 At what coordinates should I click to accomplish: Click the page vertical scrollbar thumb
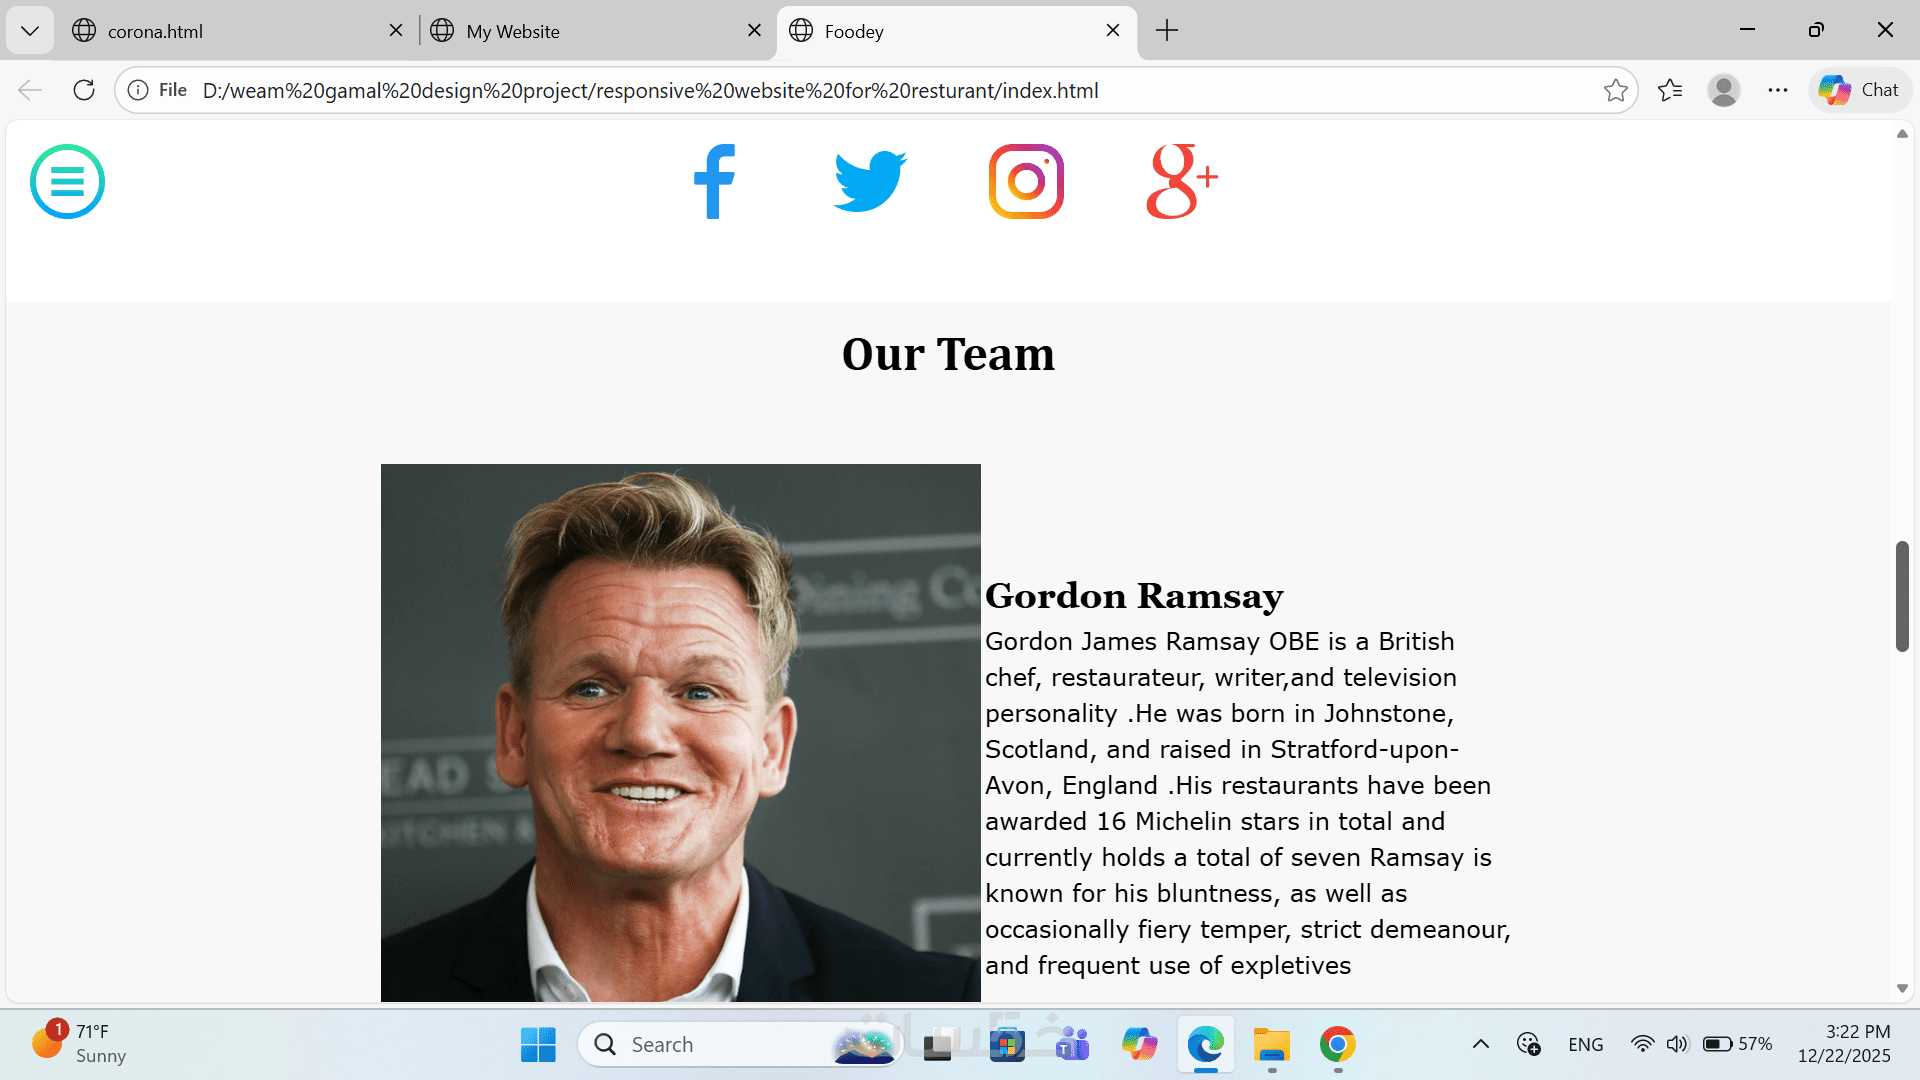point(1902,596)
